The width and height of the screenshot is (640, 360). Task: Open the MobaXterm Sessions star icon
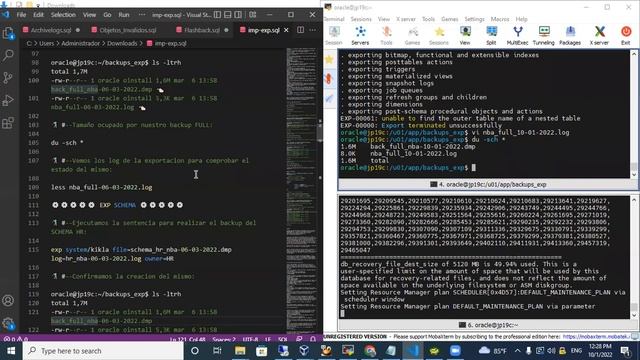439,36
